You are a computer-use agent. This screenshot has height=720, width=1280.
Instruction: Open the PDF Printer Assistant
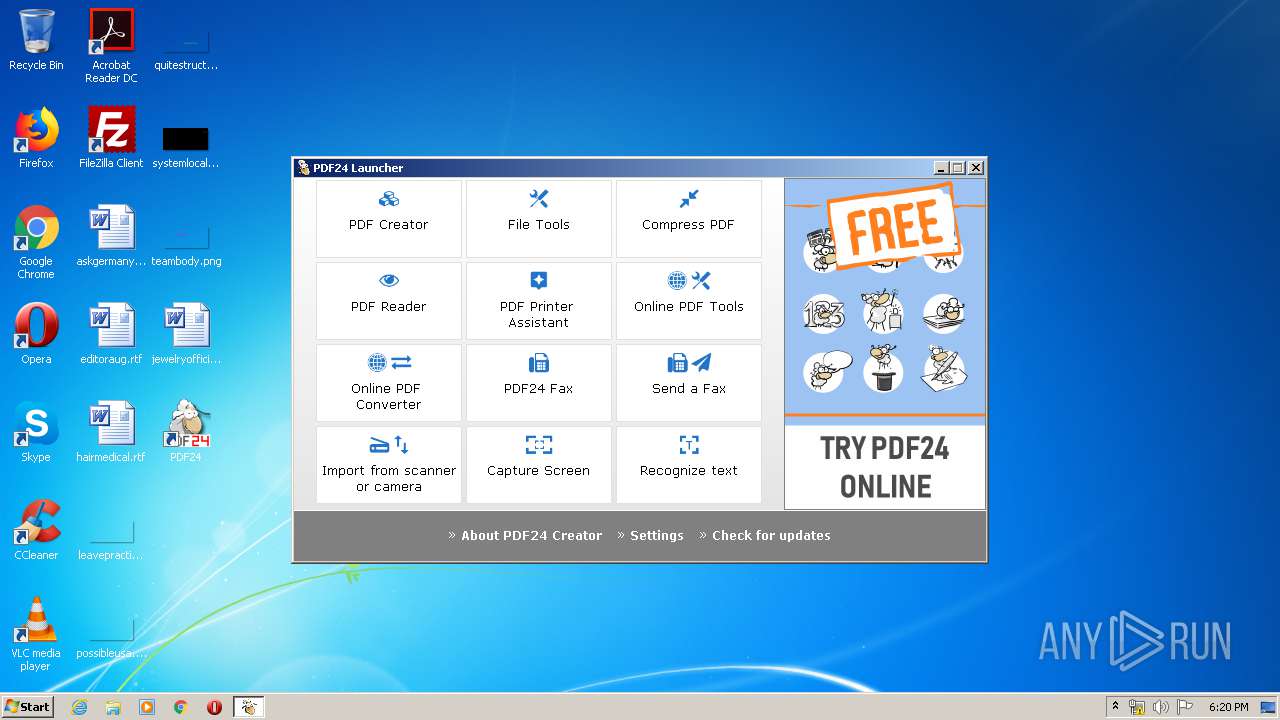[x=539, y=301]
